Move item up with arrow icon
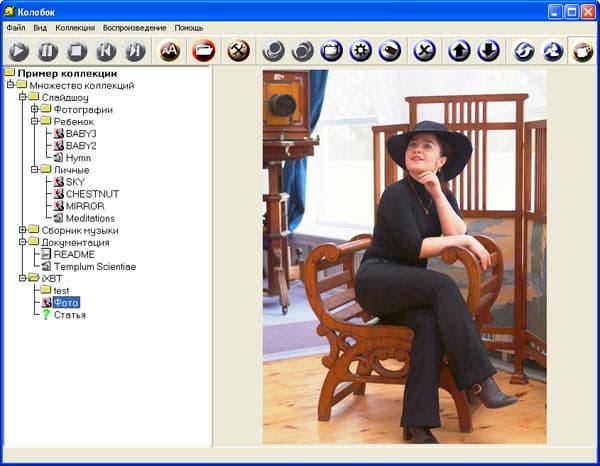The width and height of the screenshot is (600, 466). [x=459, y=51]
